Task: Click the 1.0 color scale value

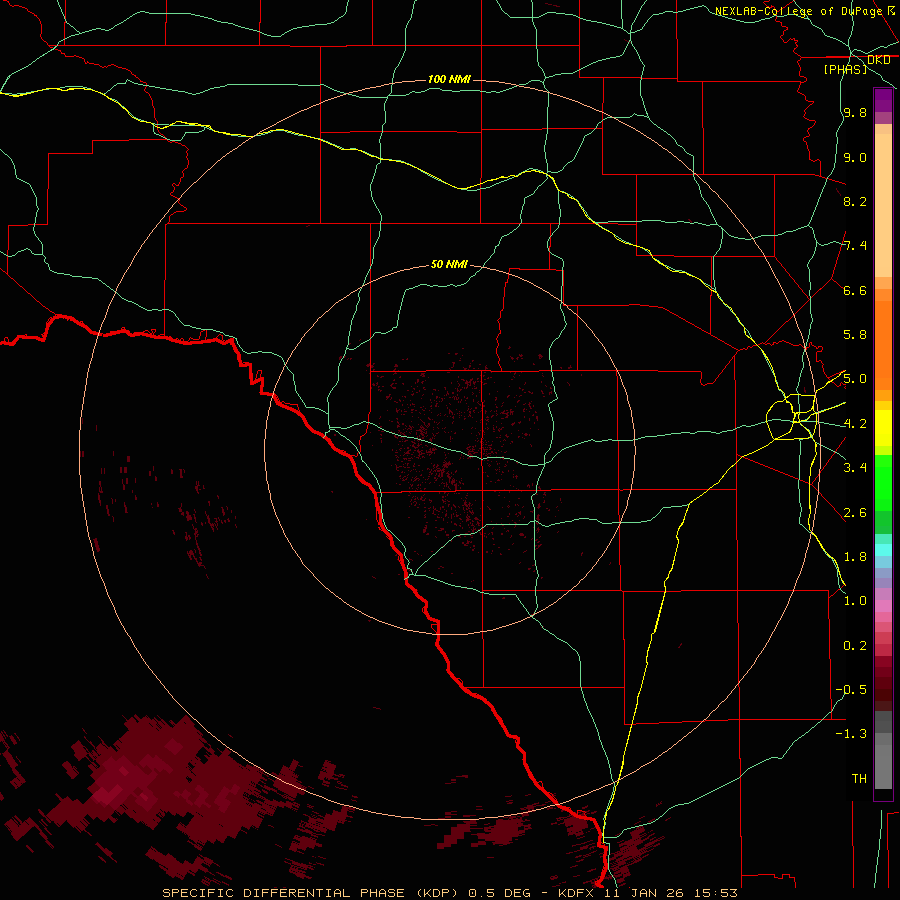Action: coord(855,600)
